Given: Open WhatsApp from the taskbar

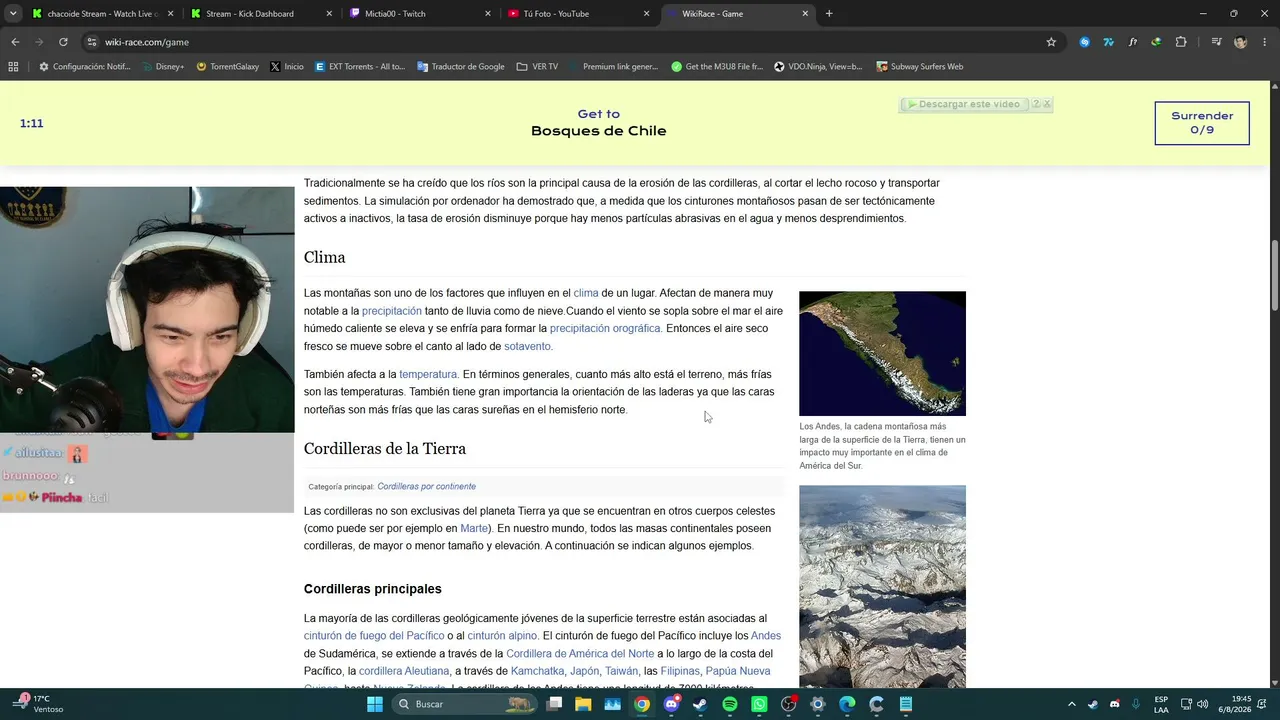Looking at the screenshot, I should coord(759,704).
